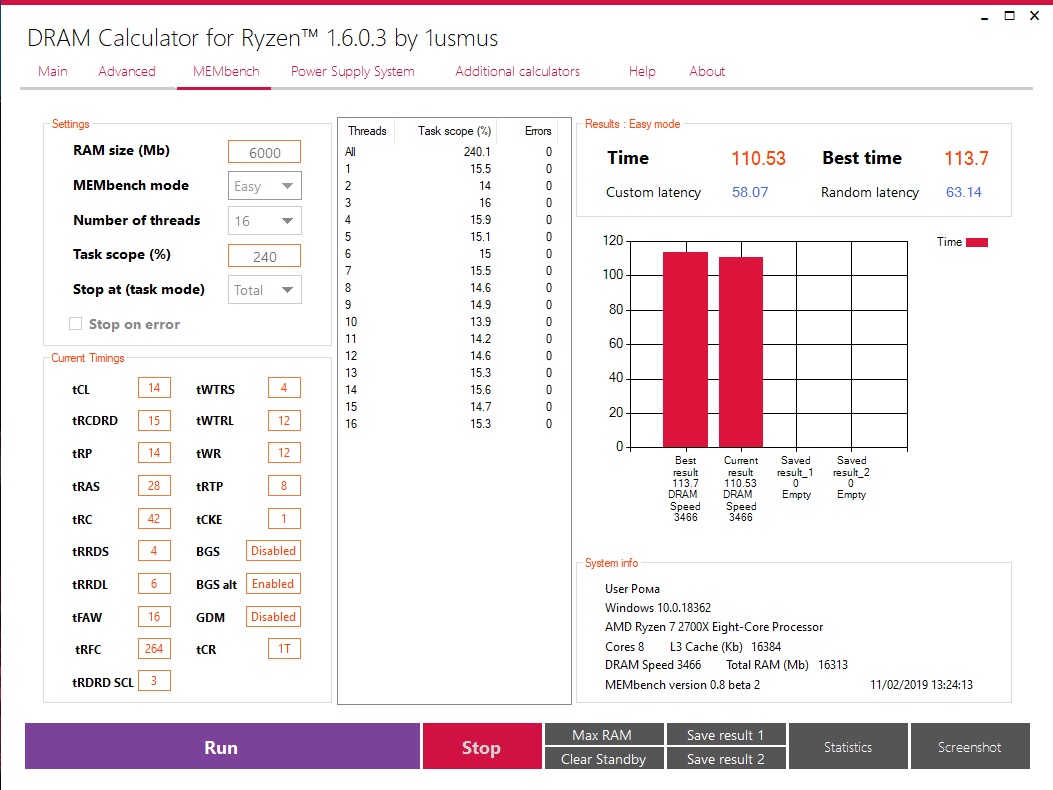Click the tRRDL value field
Viewport: 1053px width, 790px height.
(x=154, y=583)
